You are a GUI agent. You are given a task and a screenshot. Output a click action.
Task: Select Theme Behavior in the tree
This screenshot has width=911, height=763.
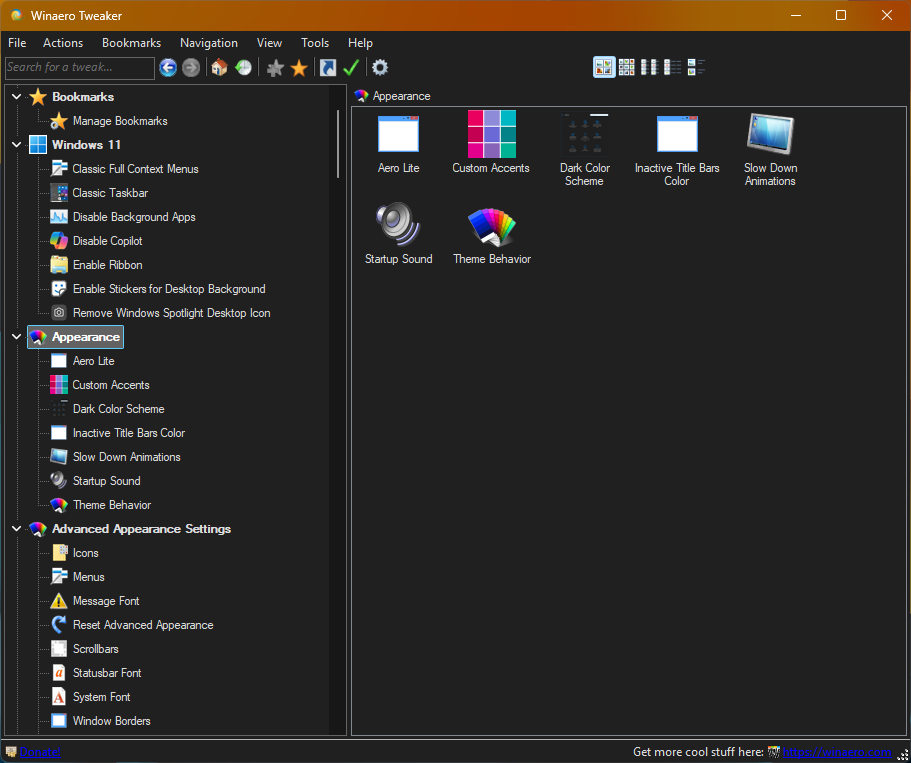point(112,504)
